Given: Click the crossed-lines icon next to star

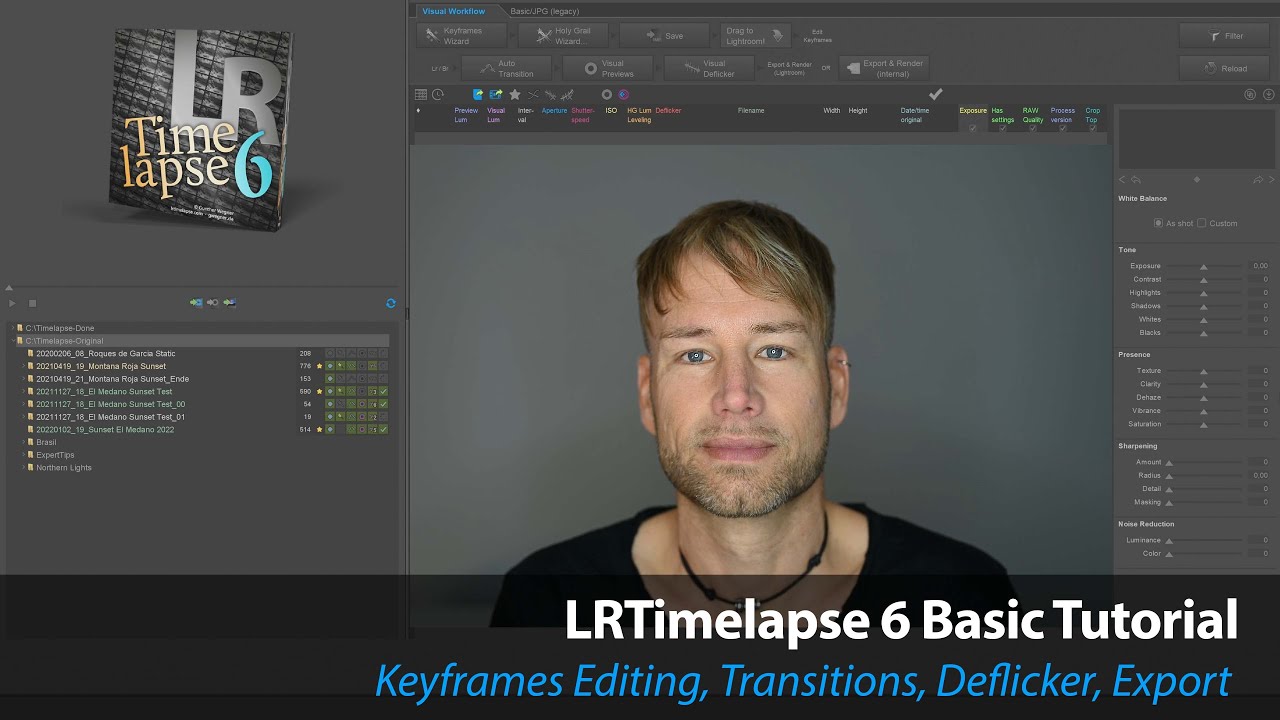Looking at the screenshot, I should (x=533, y=95).
